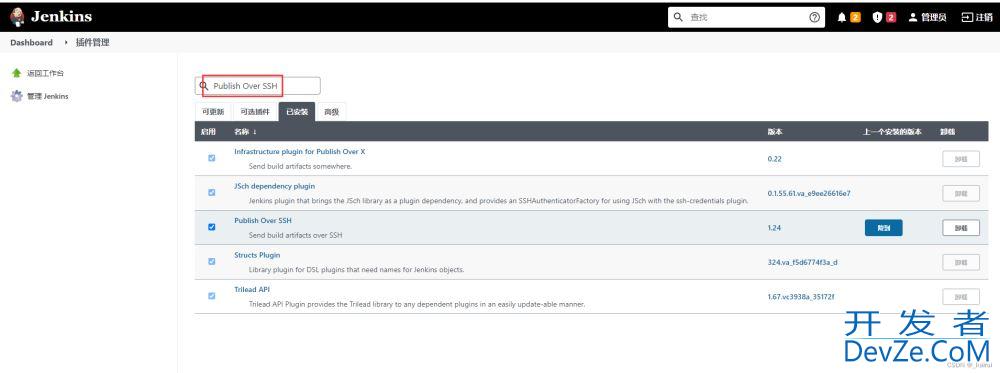The height and width of the screenshot is (373, 1000).
Task: Click the text Send build artifacts somewhere.
Action: point(300,166)
